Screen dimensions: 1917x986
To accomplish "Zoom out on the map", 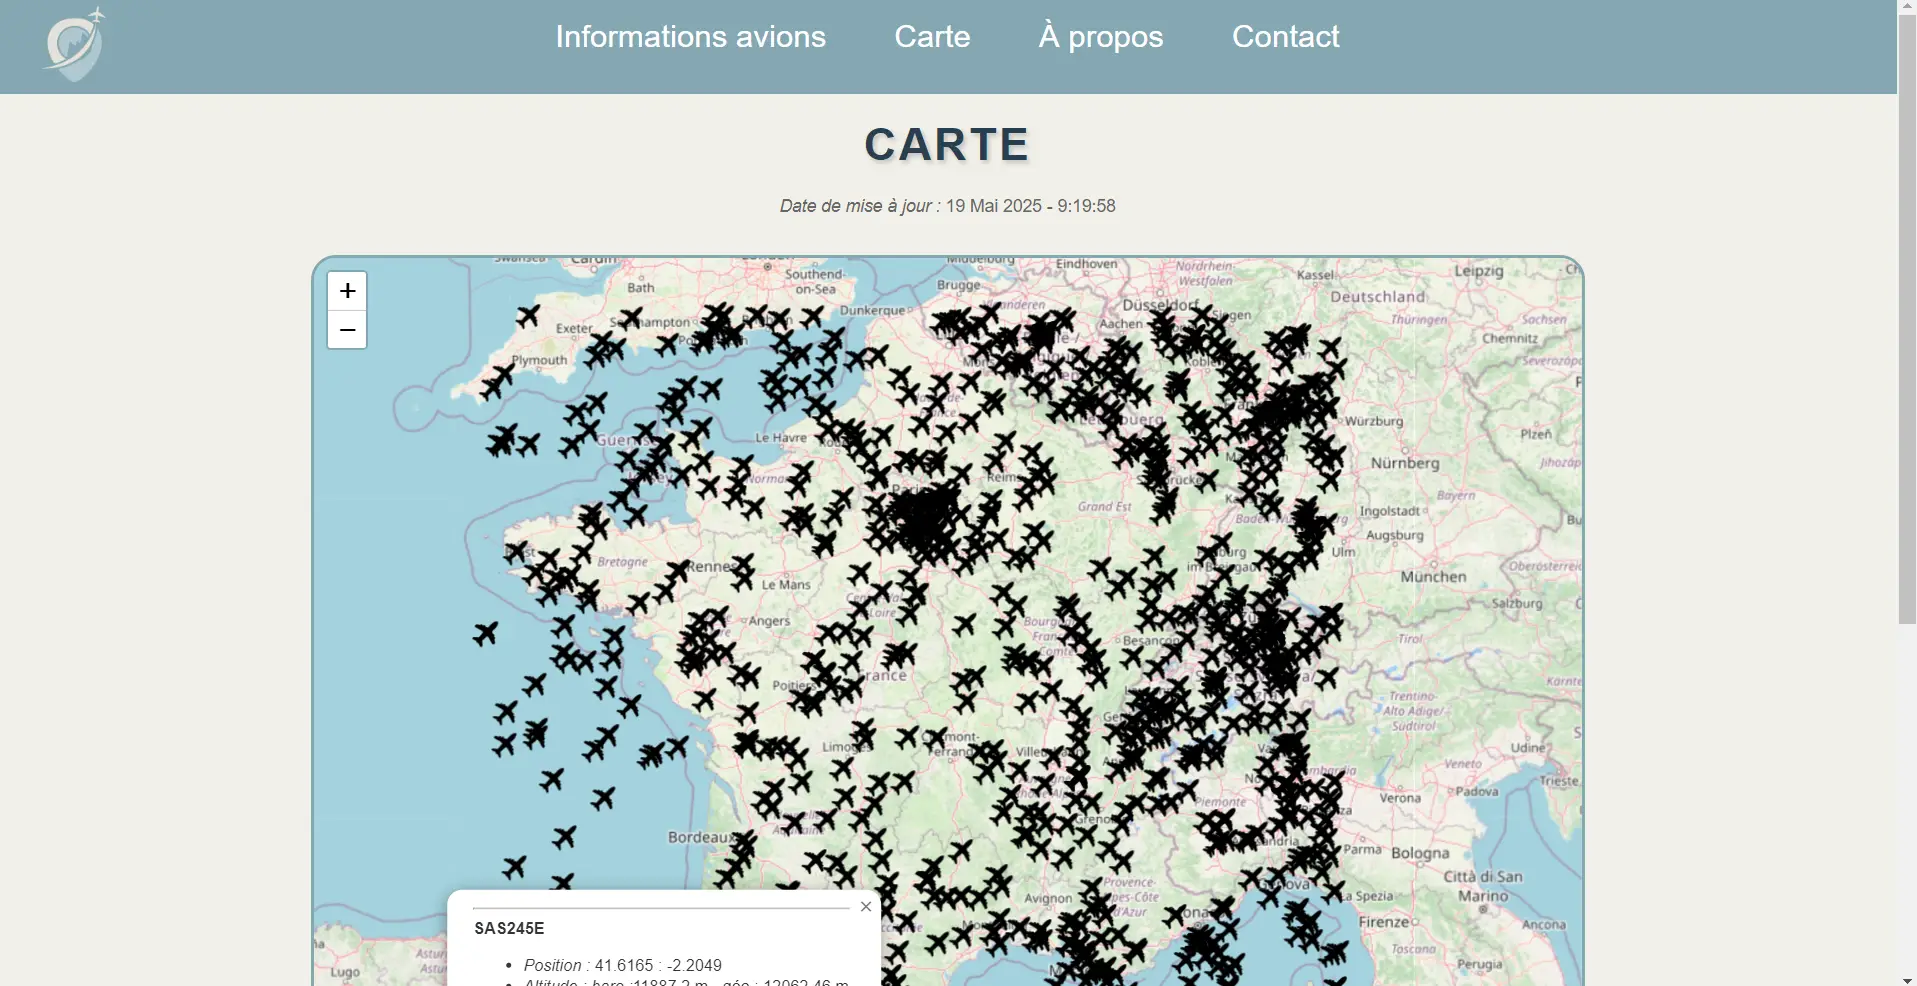I will point(347,330).
